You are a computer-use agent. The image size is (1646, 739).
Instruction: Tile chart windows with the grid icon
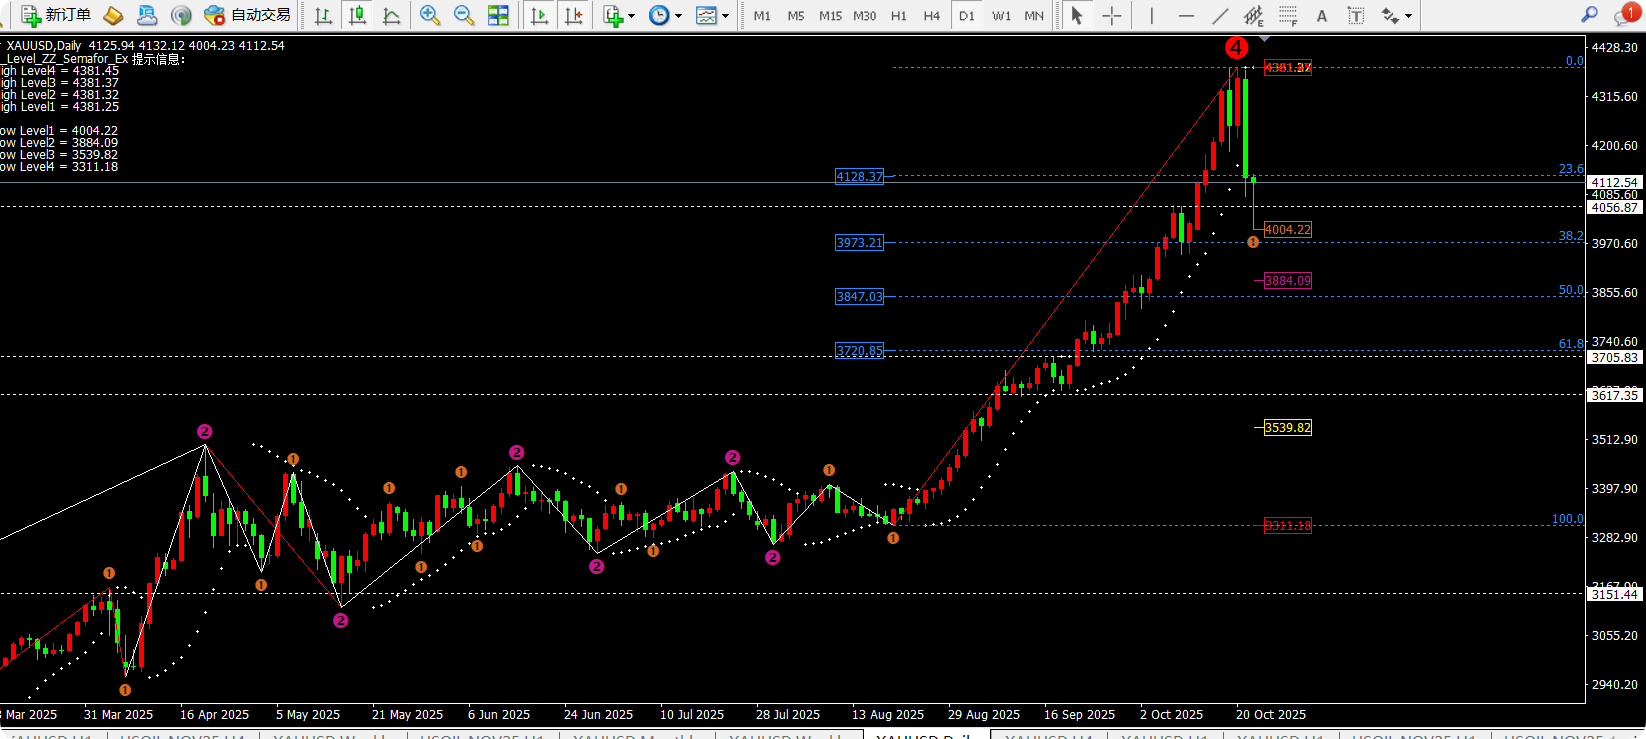pos(498,16)
